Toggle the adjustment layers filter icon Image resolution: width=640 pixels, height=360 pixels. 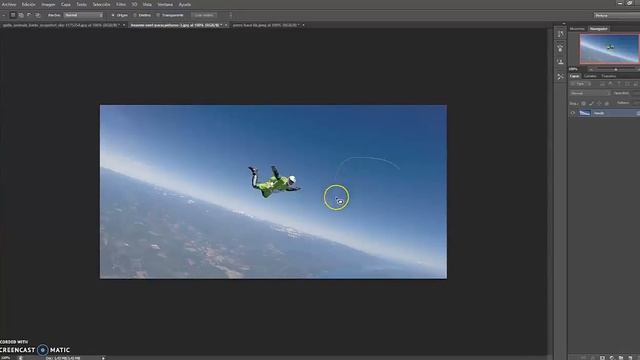coord(611,84)
